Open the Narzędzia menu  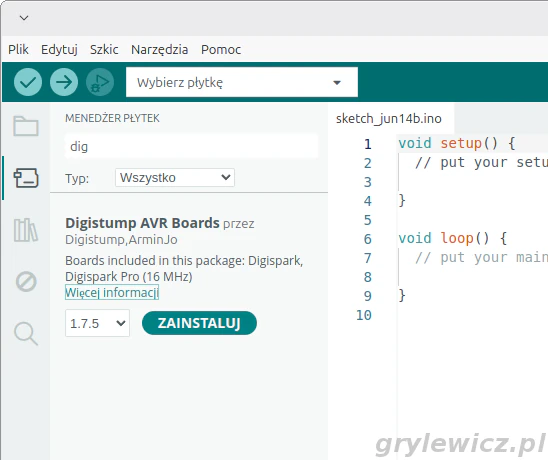(159, 50)
